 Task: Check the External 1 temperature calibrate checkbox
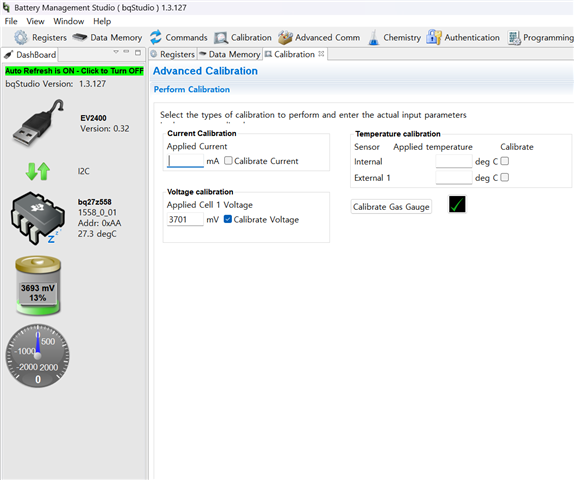(504, 178)
